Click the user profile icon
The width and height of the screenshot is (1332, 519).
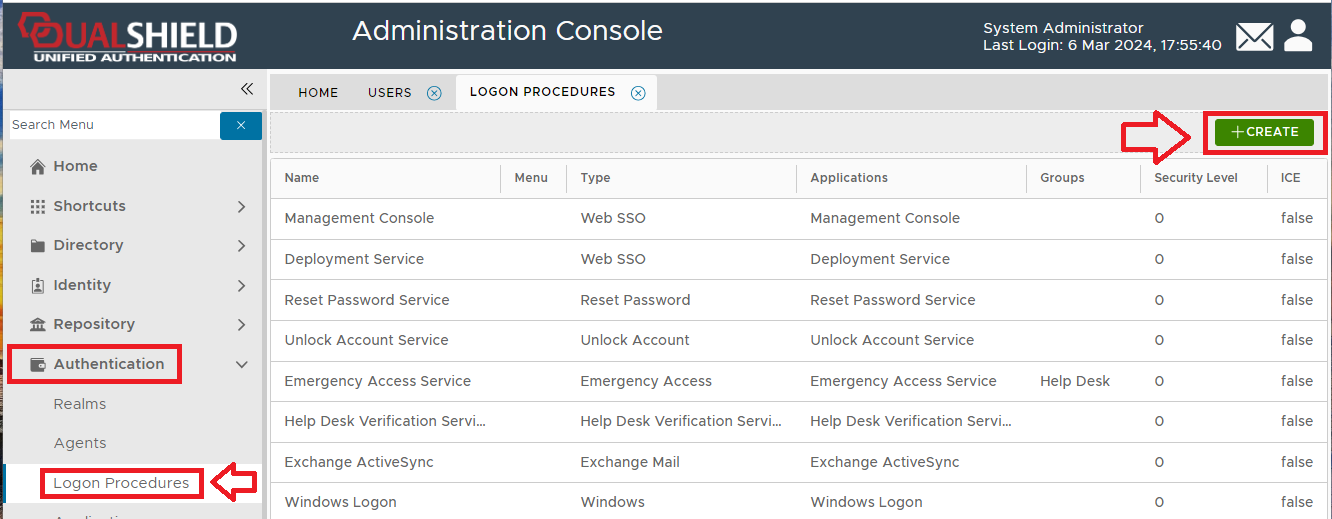coord(1298,36)
